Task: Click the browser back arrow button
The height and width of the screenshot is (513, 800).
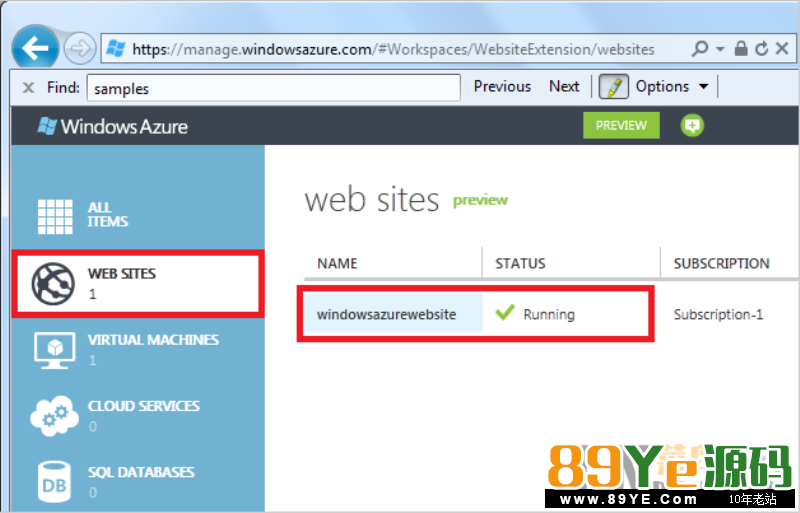Action: 38,47
